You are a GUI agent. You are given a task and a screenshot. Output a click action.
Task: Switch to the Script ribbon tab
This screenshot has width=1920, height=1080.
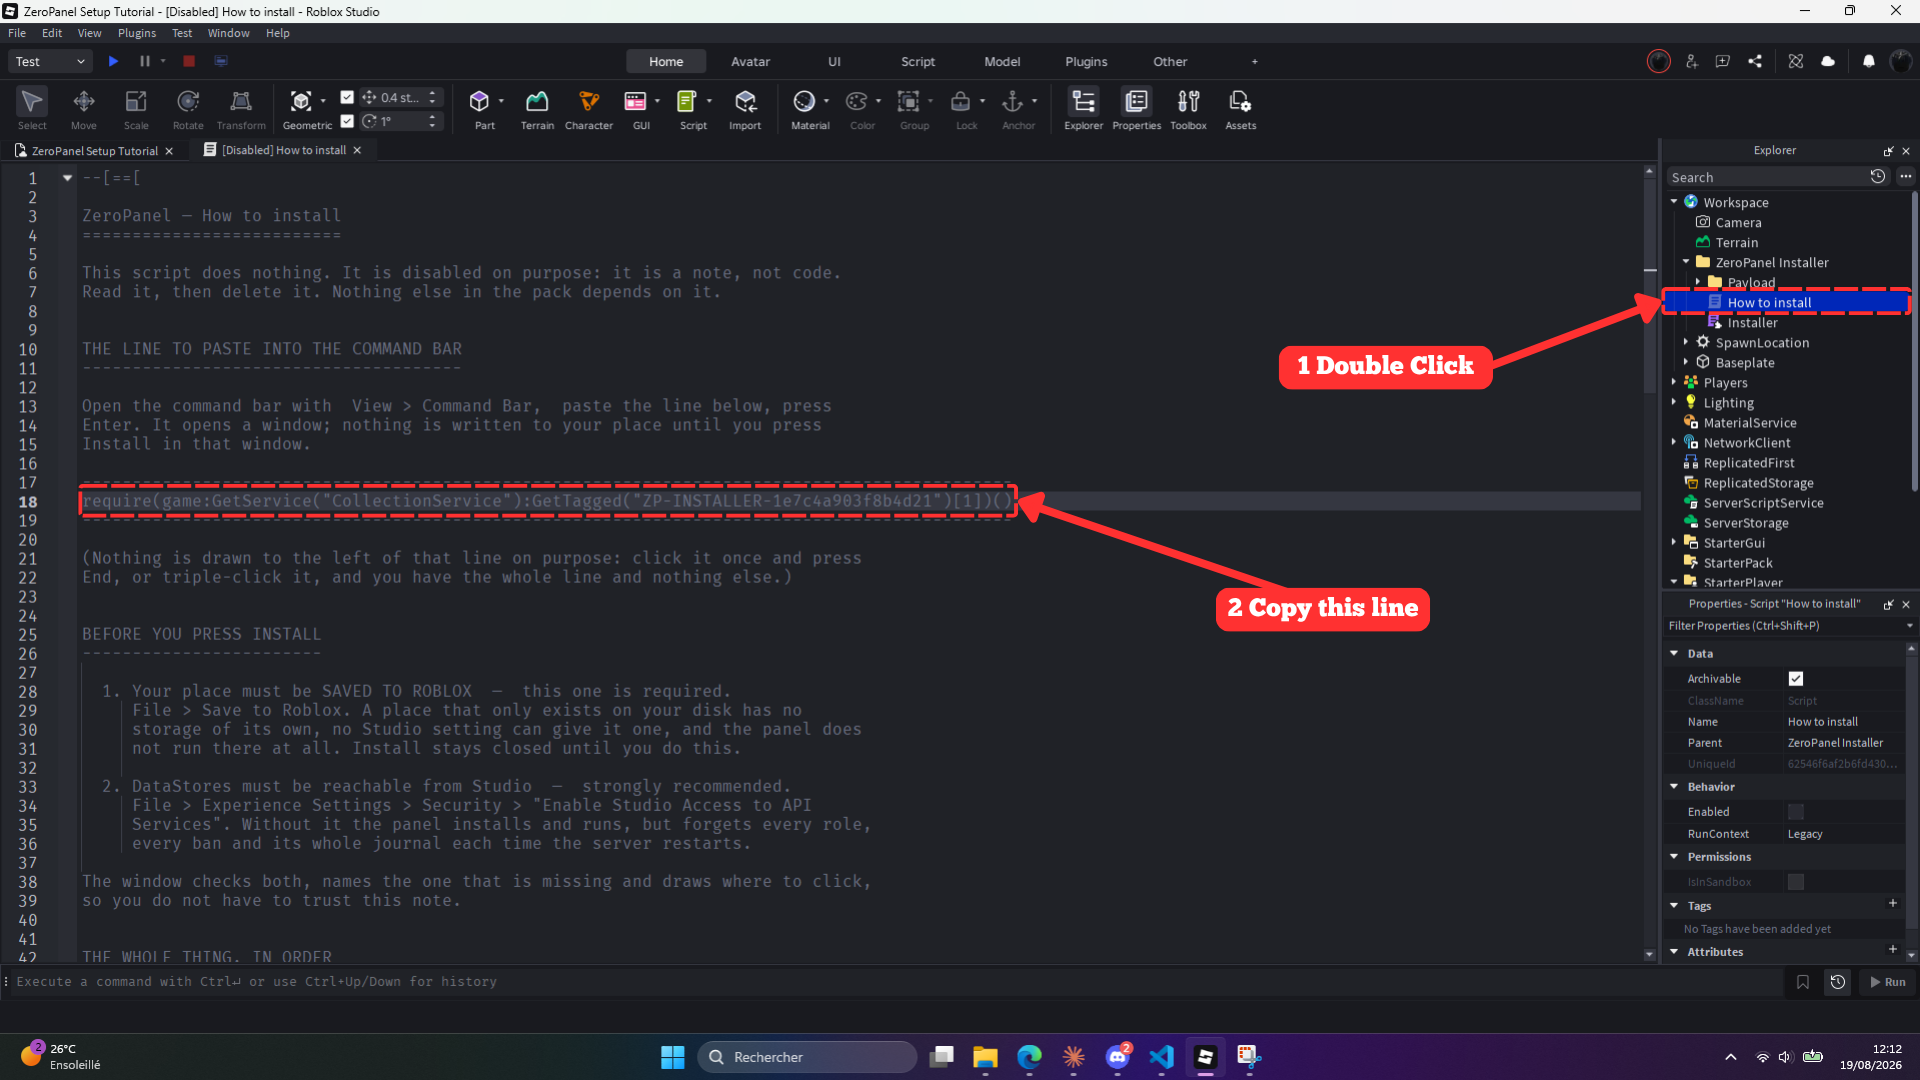tap(918, 61)
